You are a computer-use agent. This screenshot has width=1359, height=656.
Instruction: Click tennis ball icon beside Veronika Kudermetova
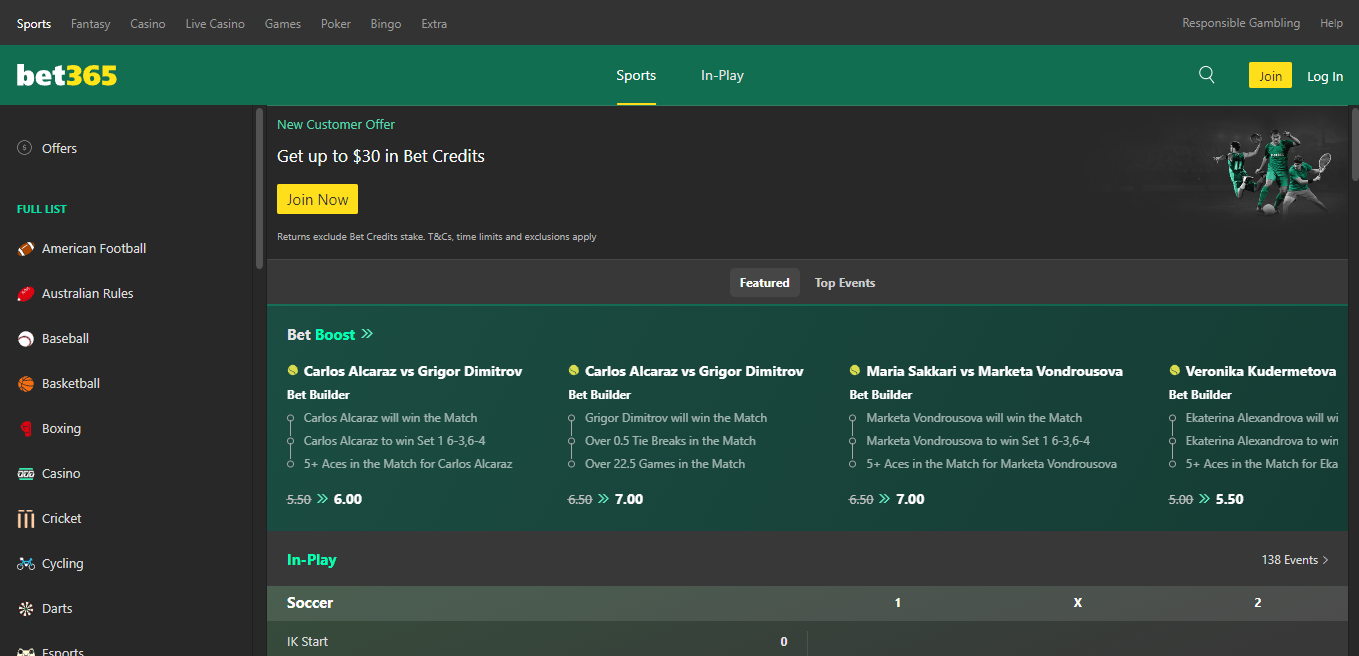[x=1175, y=370]
